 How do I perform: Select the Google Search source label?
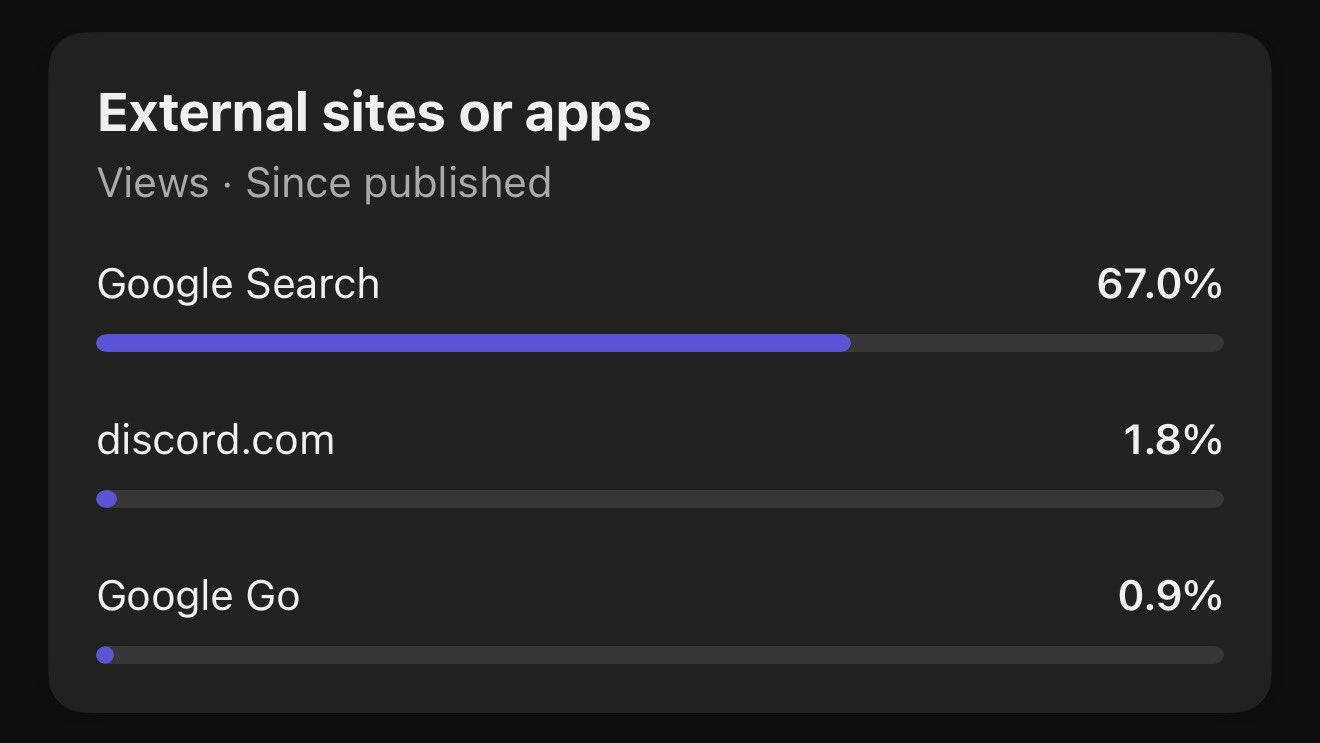click(238, 284)
